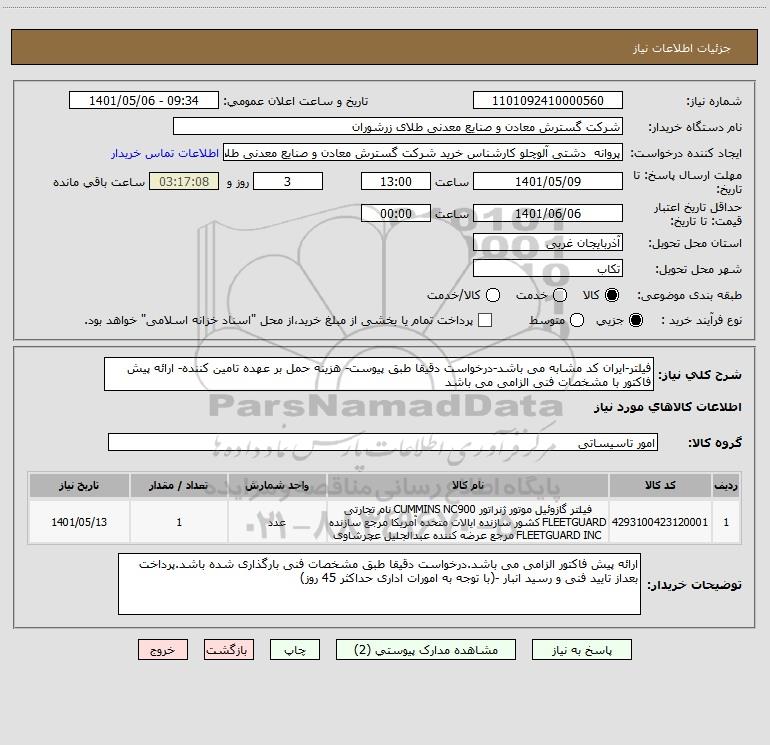This screenshot has height=745, width=770.
Task: Select the کالا/خدمت radio button
Action: coord(493,295)
